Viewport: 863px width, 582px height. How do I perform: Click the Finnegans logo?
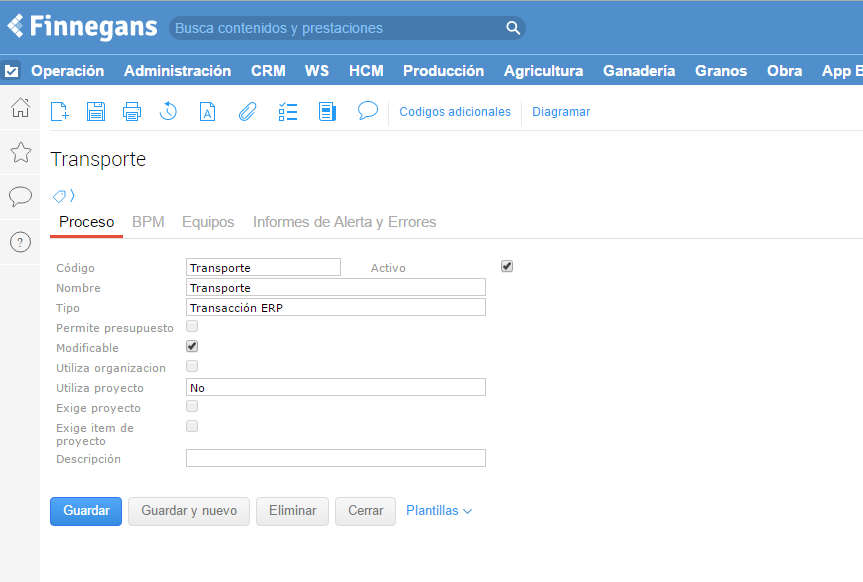point(82,26)
